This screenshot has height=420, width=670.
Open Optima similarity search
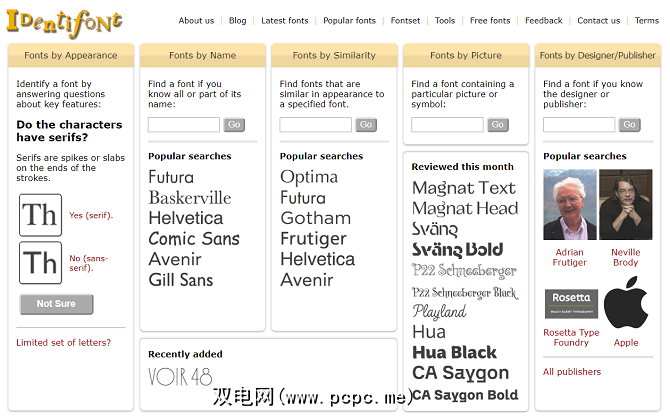pyautogui.click(x=309, y=177)
